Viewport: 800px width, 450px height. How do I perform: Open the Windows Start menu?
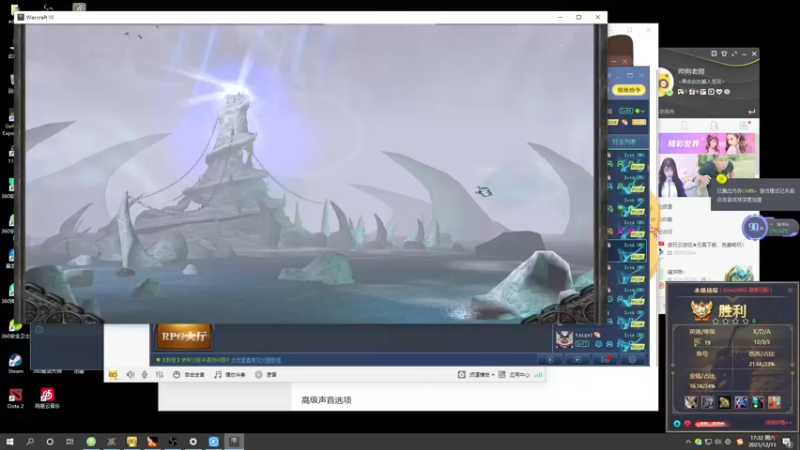(x=10, y=441)
